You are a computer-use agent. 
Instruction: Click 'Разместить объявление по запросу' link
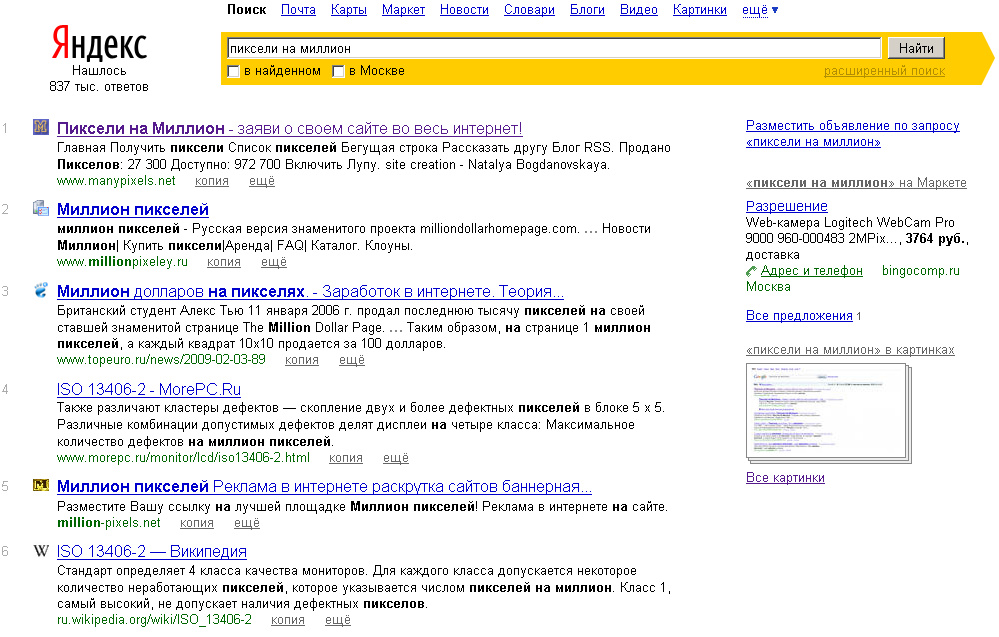[852, 134]
